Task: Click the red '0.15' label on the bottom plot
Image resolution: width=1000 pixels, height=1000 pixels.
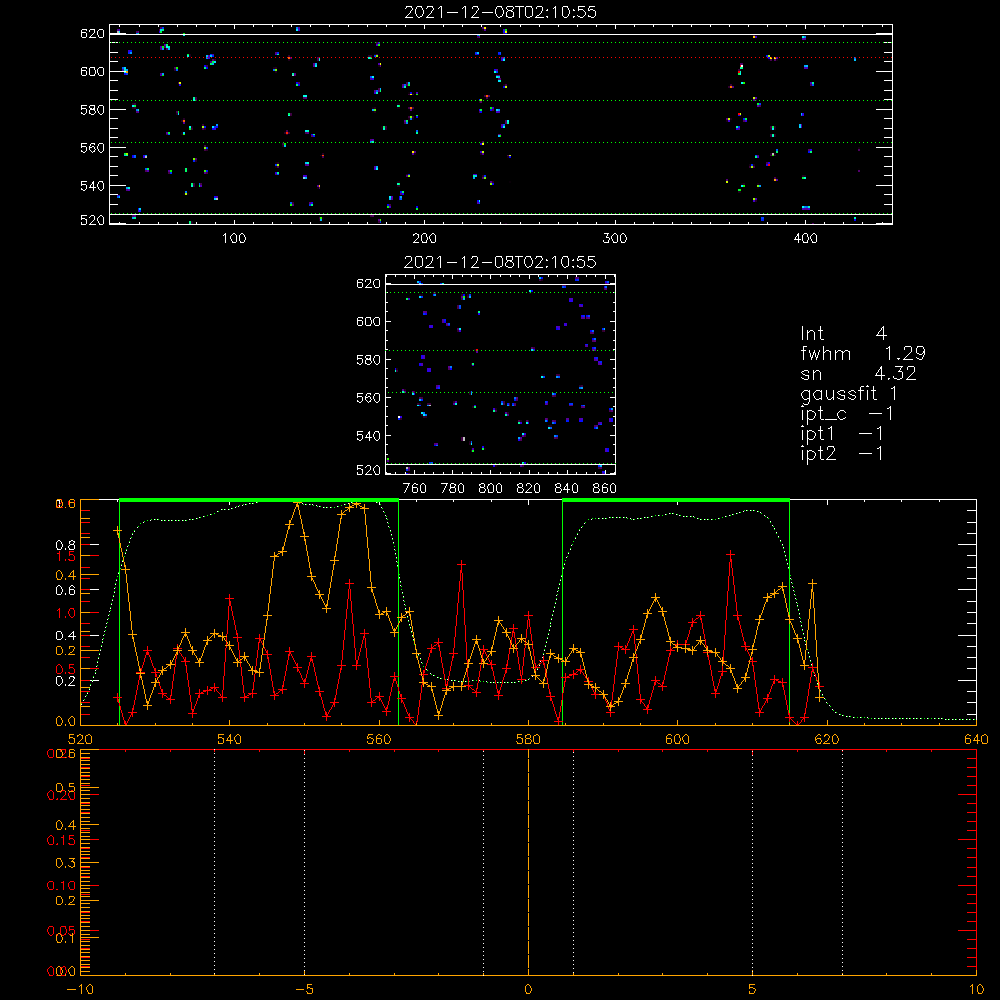Action: click(x=61, y=841)
